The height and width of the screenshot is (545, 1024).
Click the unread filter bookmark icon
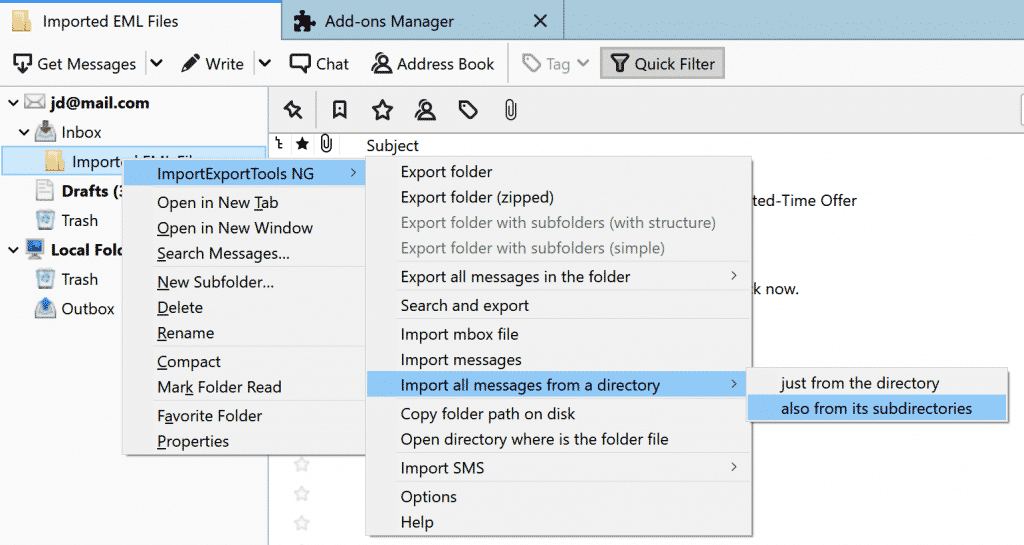[339, 110]
